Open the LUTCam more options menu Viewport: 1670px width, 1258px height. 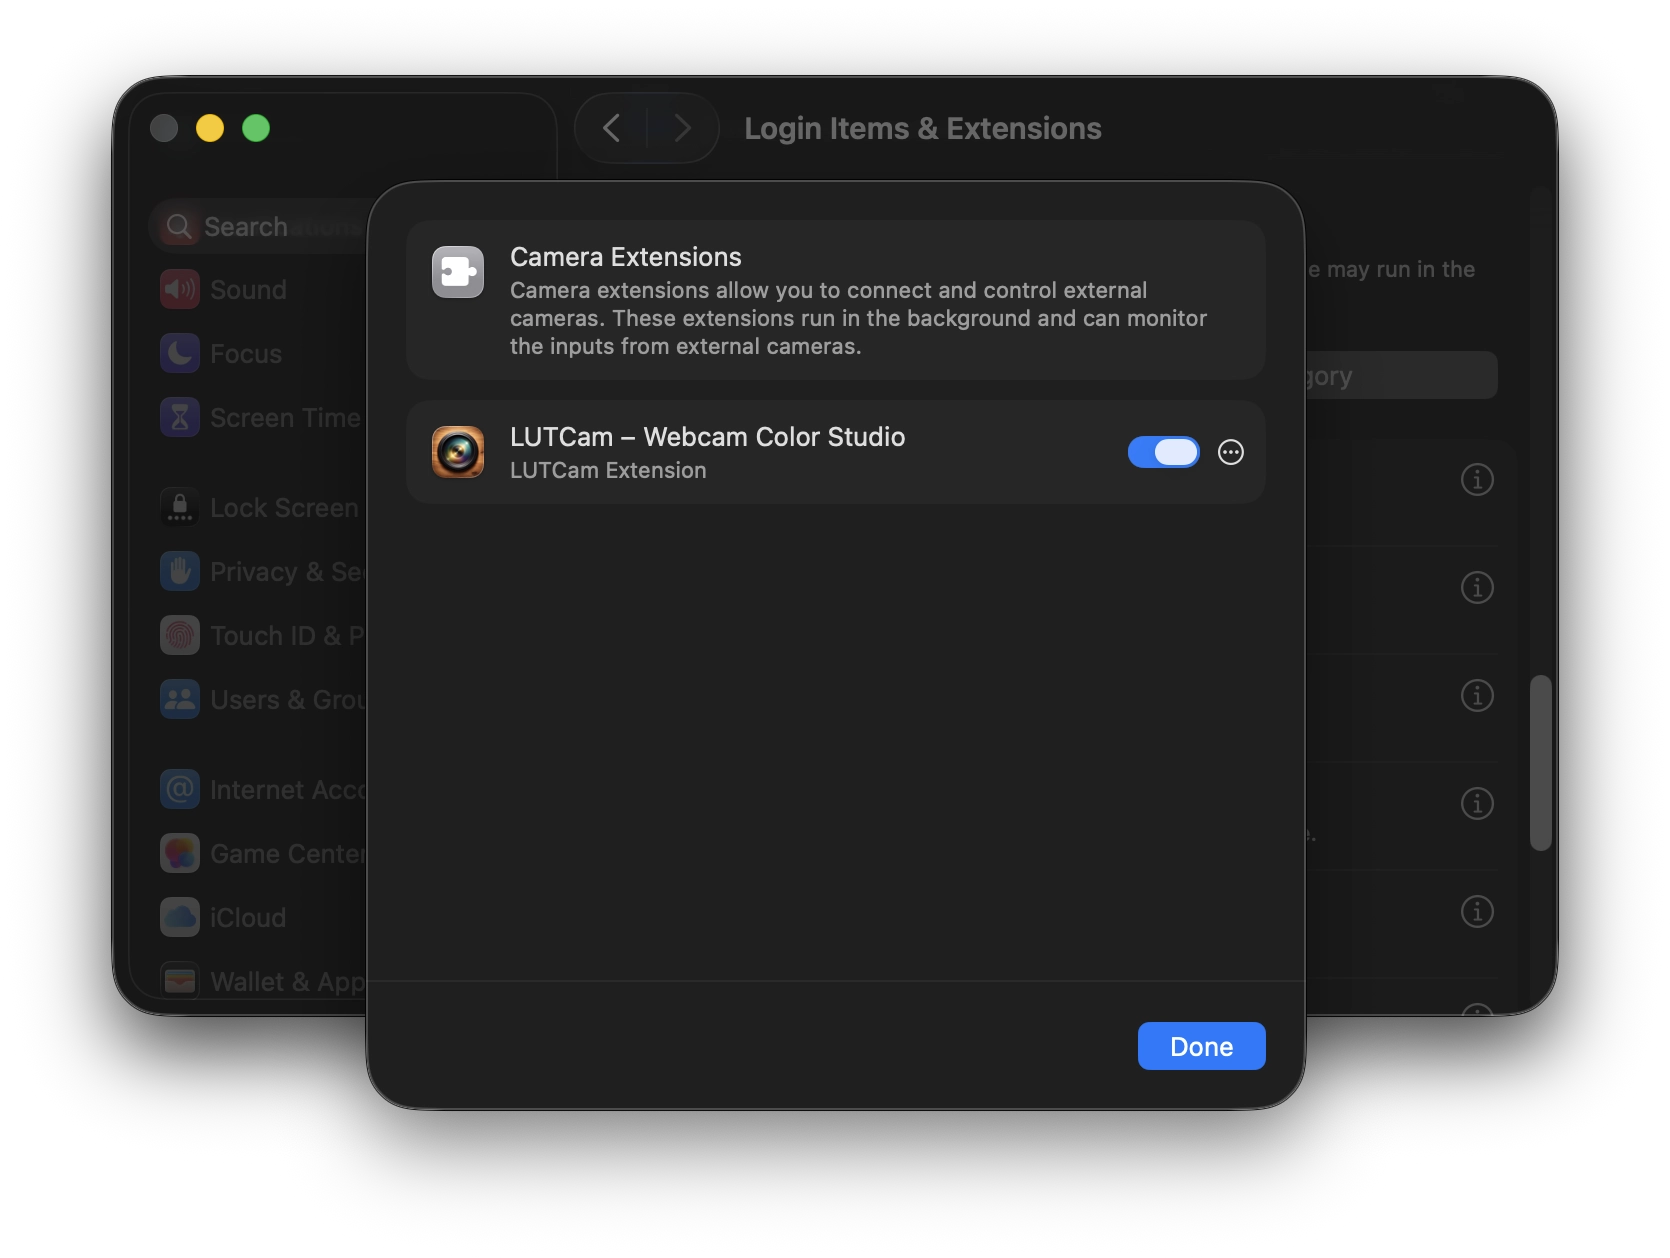1230,452
